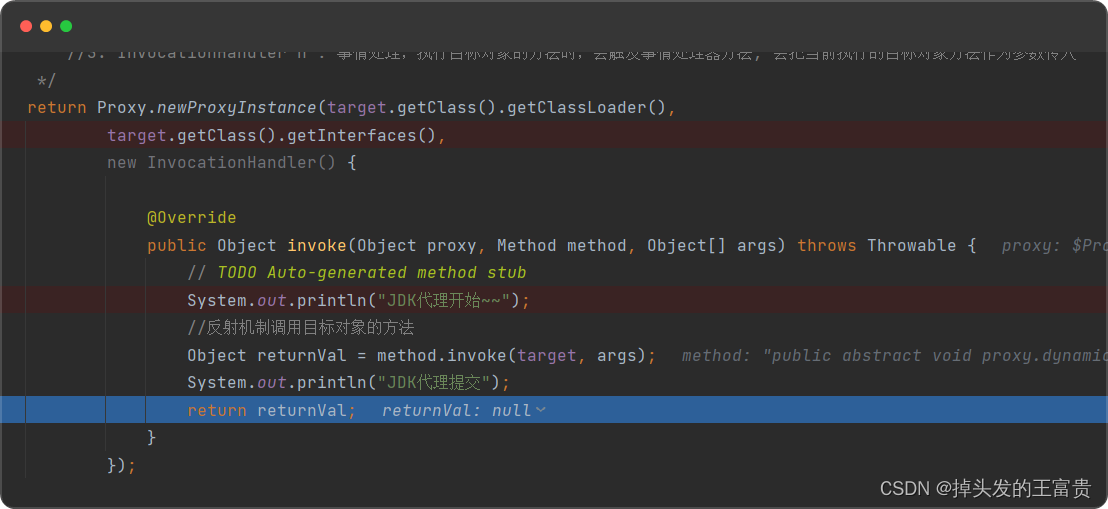Click the "JDK代理开始~~" string literal
The height and width of the screenshot is (509, 1108).
[444, 300]
